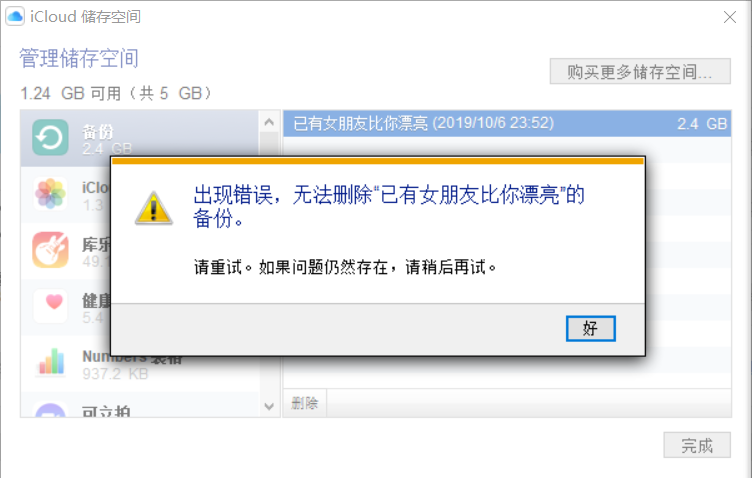Click the Numbers bar chart icon
The width and height of the screenshot is (752, 478).
[51, 361]
